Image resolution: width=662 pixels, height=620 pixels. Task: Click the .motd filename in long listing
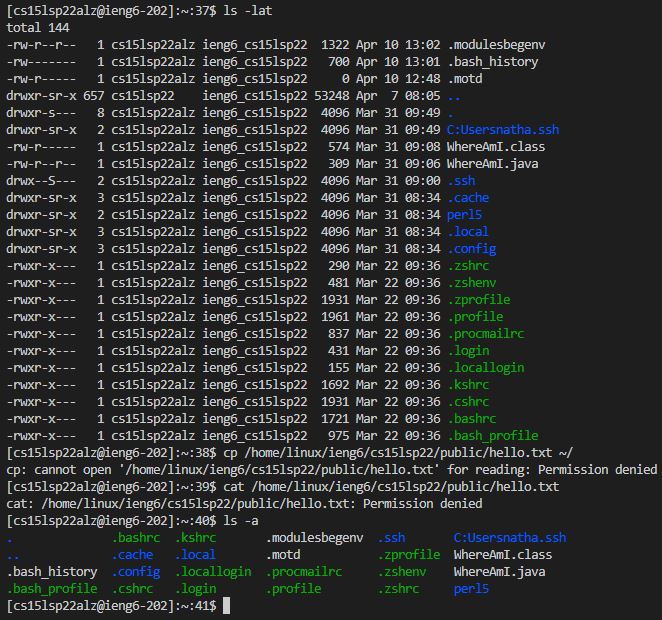coord(466,78)
